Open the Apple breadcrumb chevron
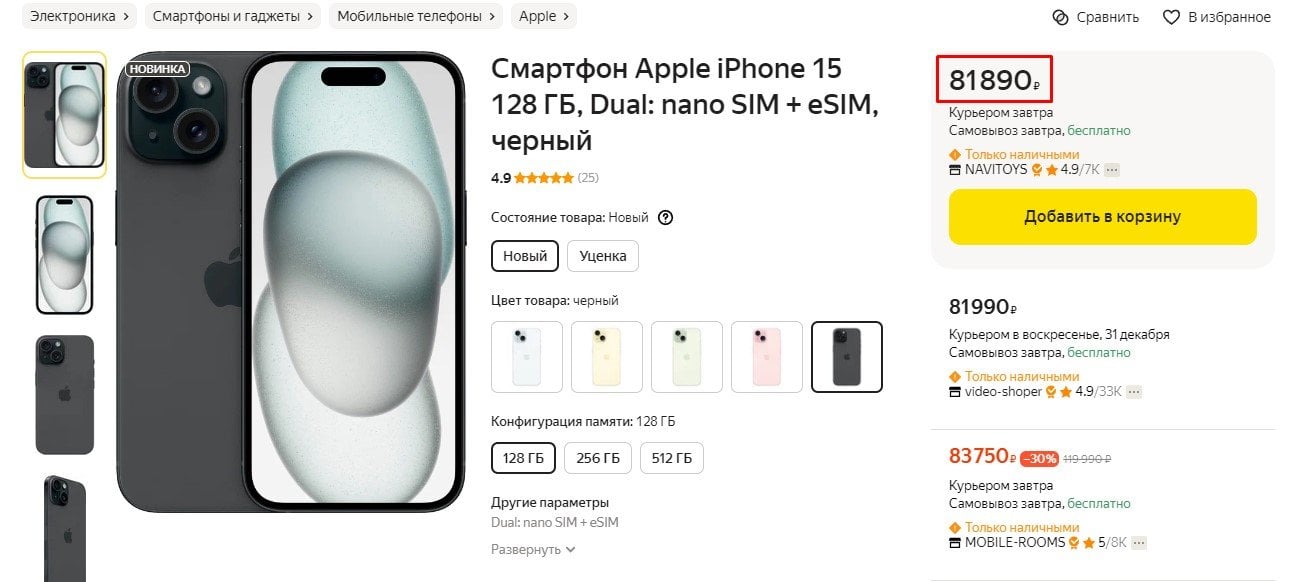The height and width of the screenshot is (582, 1310). 567,16
